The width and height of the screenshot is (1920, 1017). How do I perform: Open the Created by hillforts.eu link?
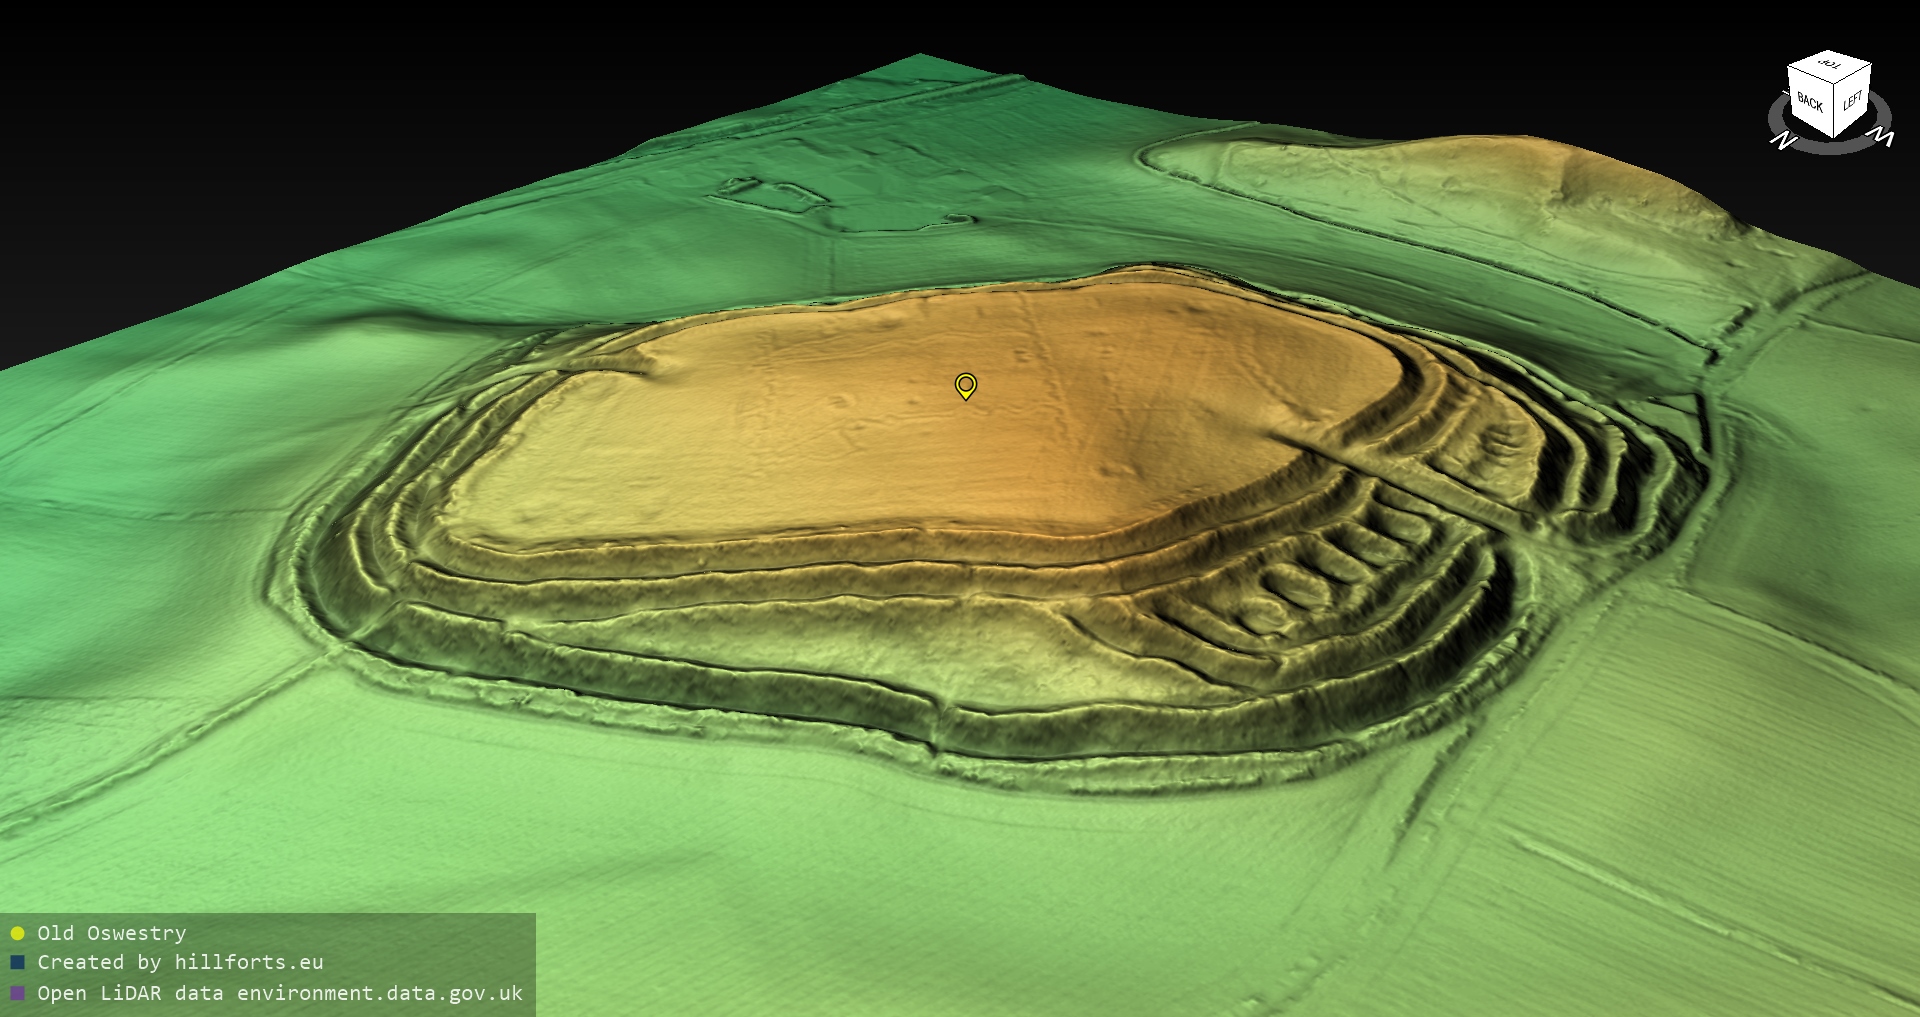(180, 962)
